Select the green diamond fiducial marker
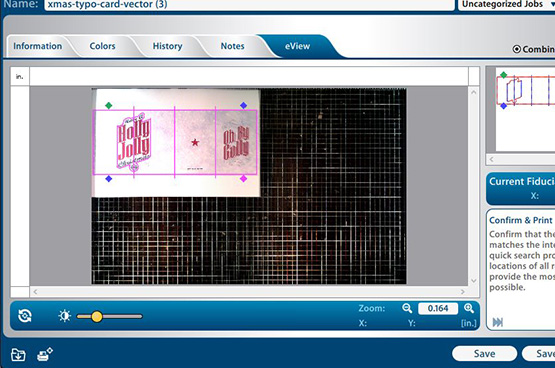Screen dimensions: 555x368 (109, 105)
